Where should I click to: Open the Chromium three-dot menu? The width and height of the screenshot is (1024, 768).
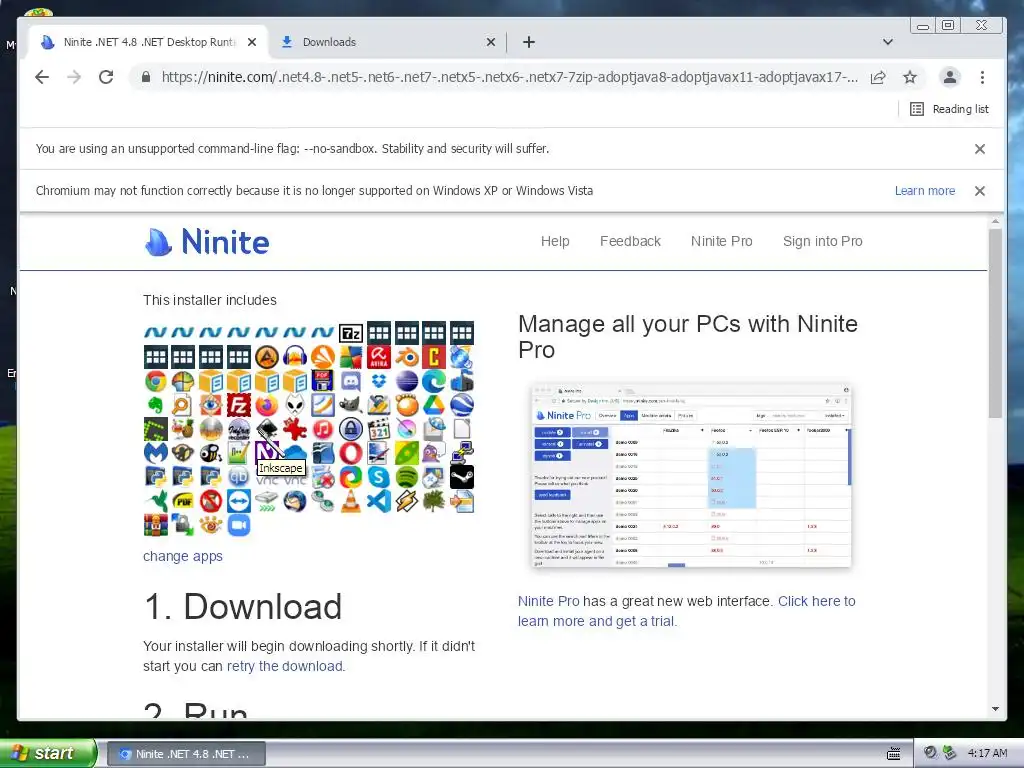[x=982, y=77]
